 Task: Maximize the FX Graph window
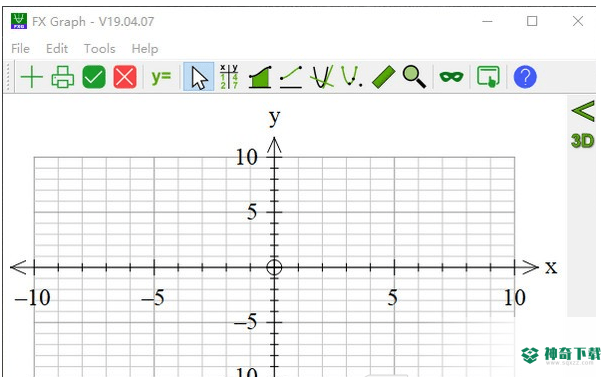click(x=532, y=21)
